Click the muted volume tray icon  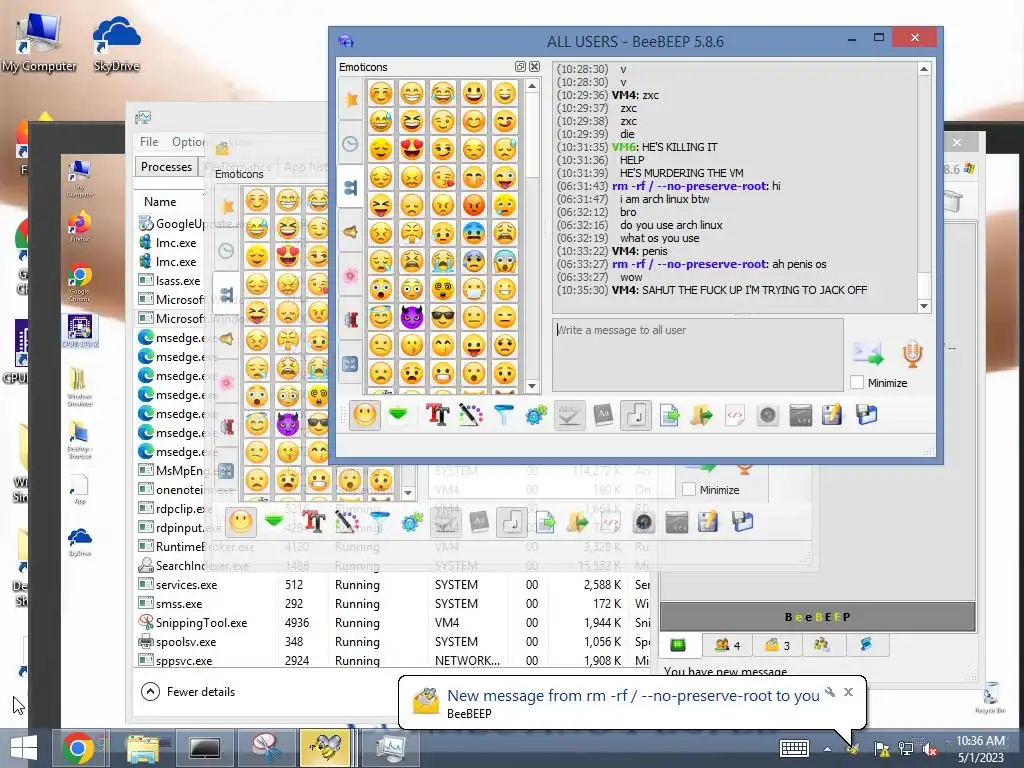pos(929,749)
